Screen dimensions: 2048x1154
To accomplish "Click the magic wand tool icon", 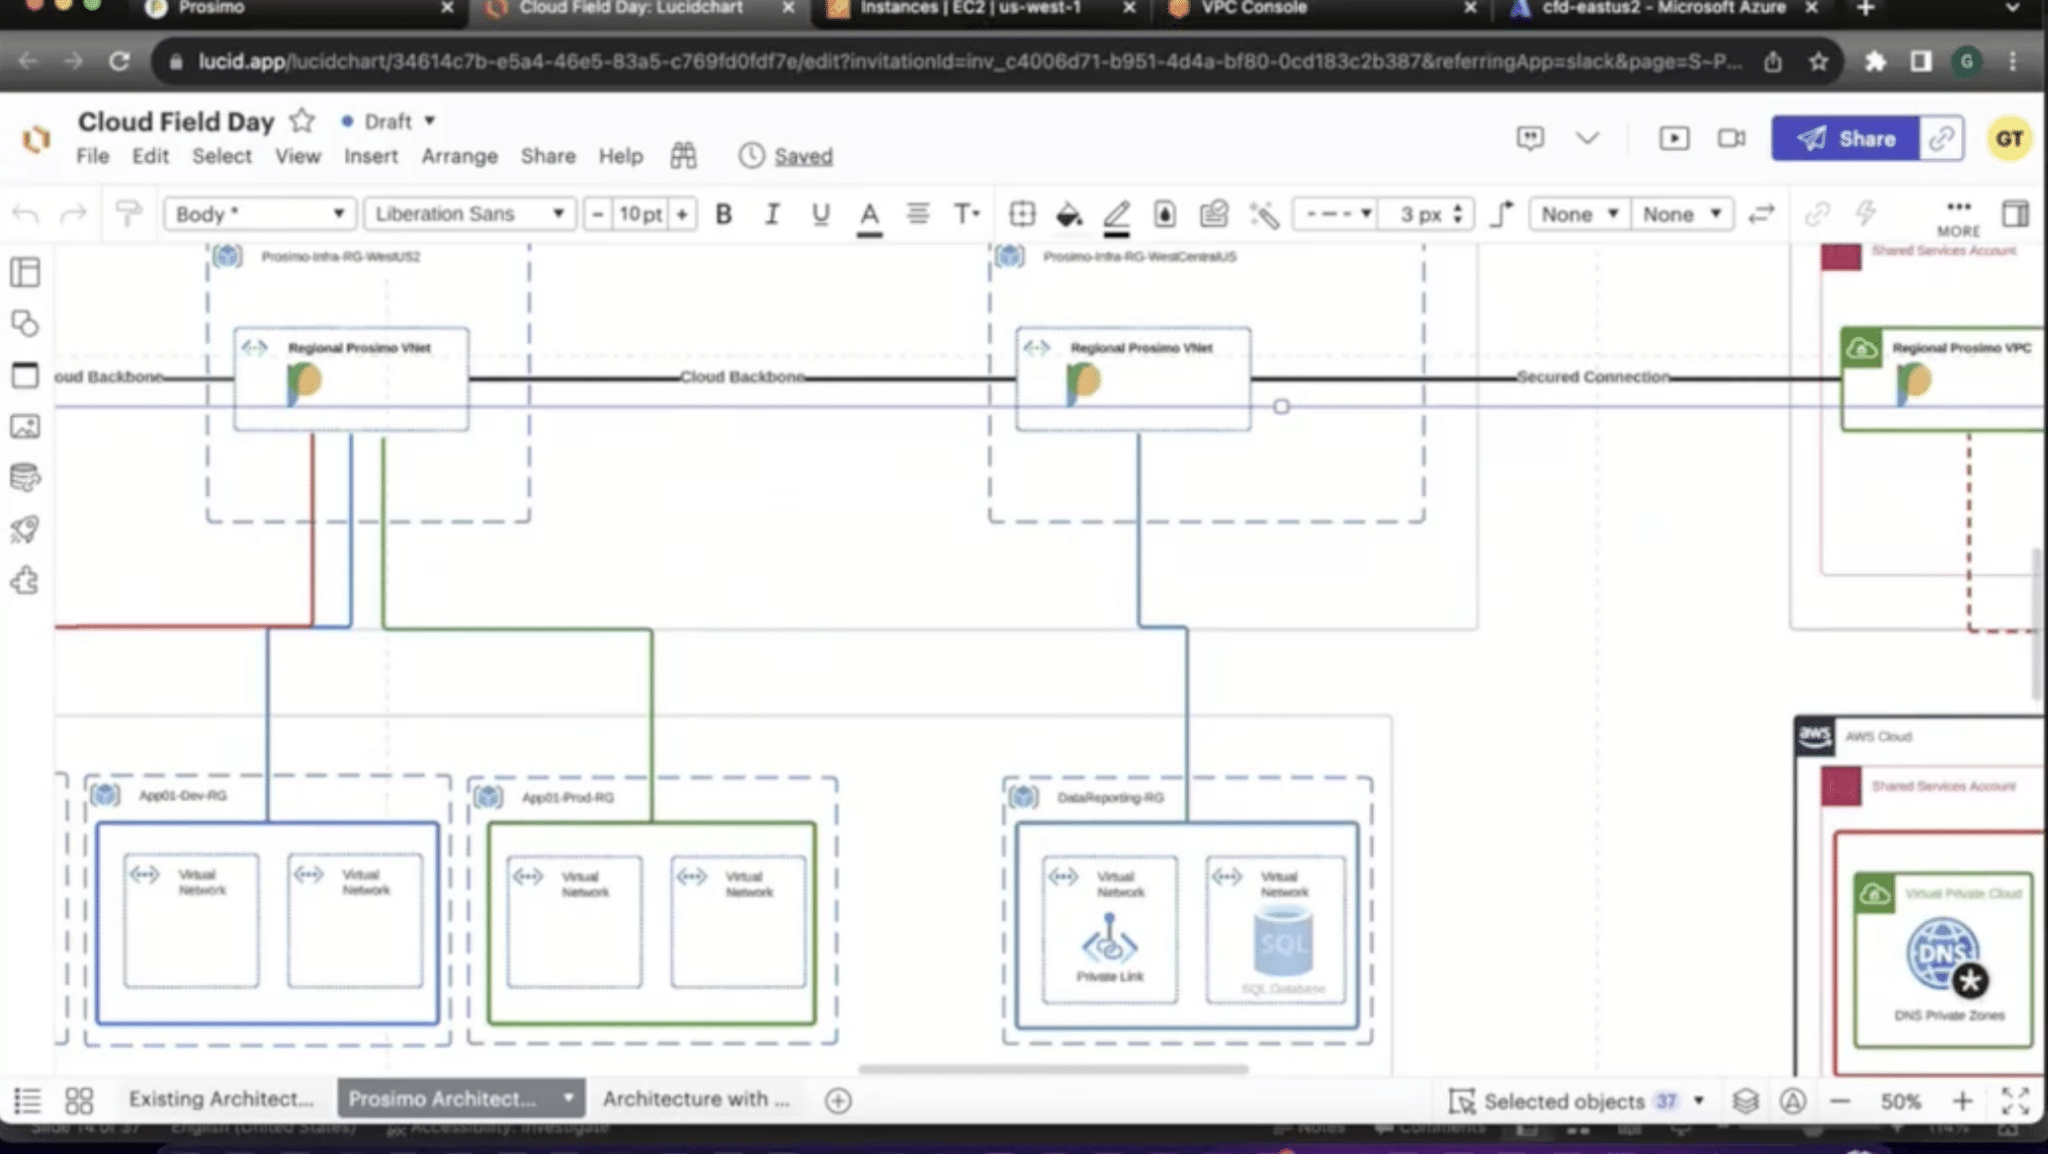I will pyautogui.click(x=1264, y=214).
